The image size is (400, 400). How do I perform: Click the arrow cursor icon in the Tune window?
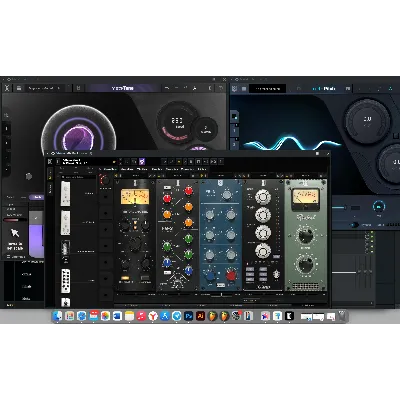(15, 233)
